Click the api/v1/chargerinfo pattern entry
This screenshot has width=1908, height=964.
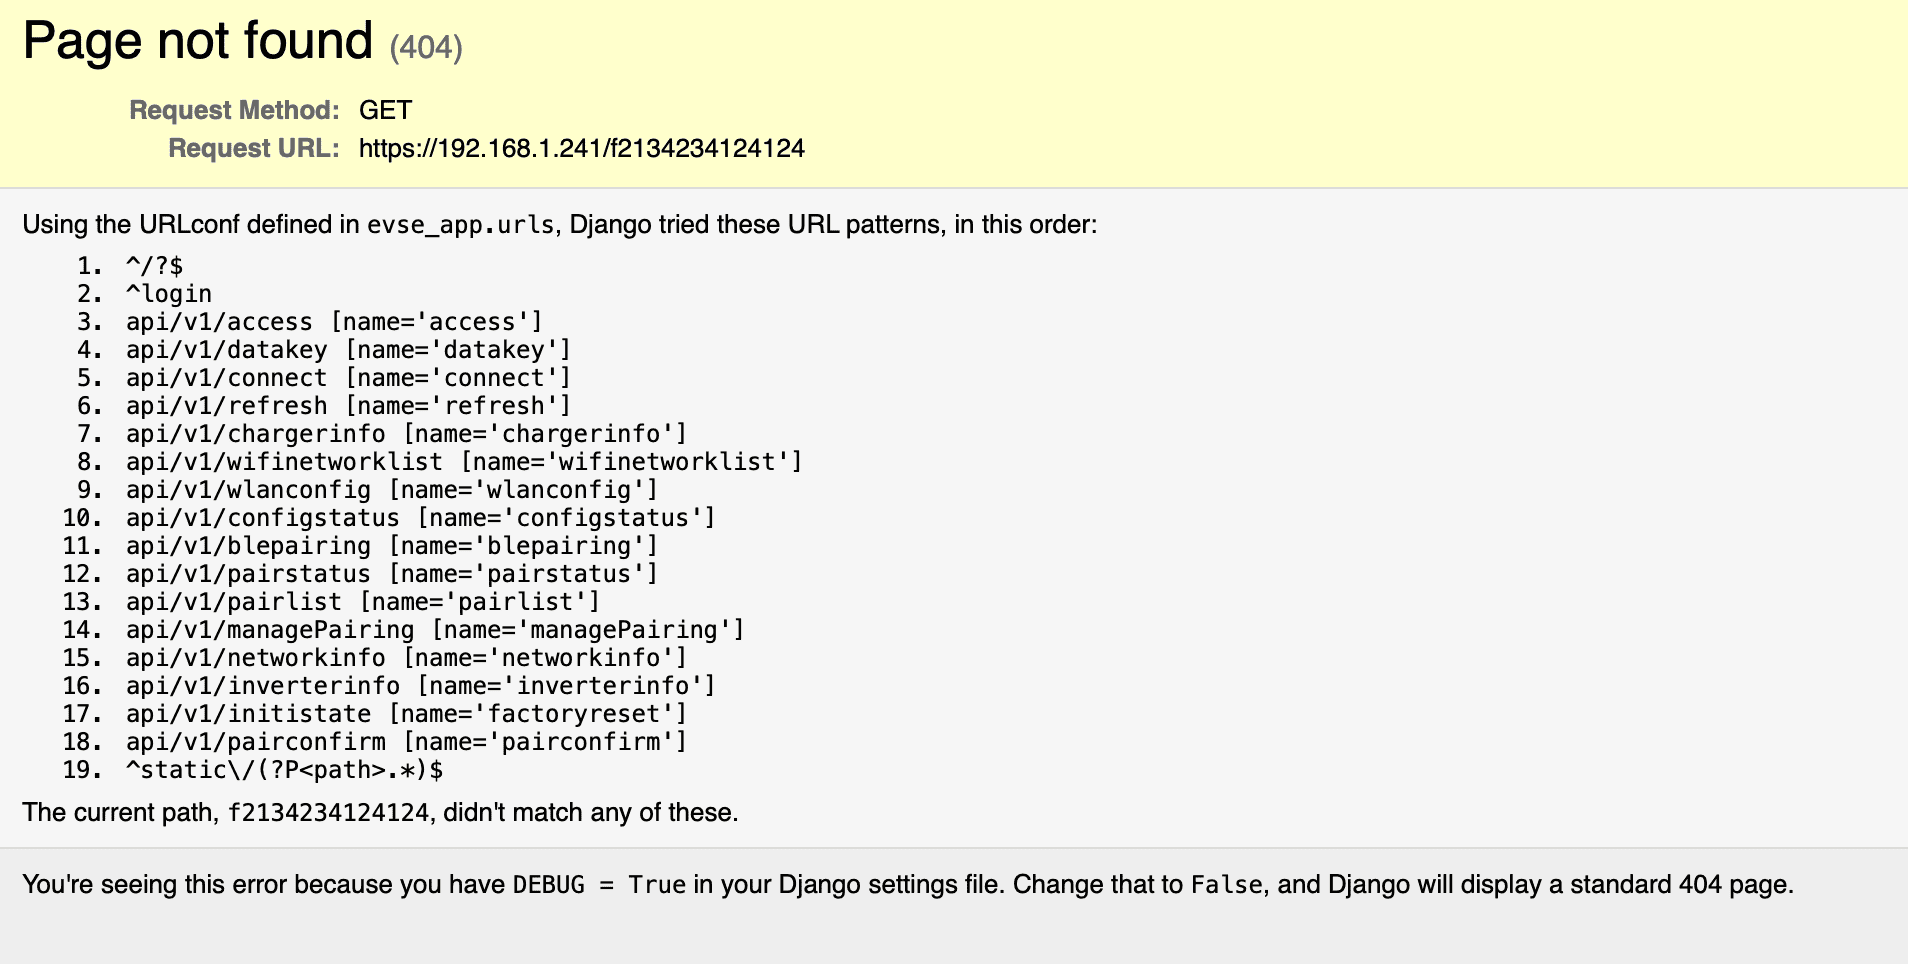(x=406, y=434)
